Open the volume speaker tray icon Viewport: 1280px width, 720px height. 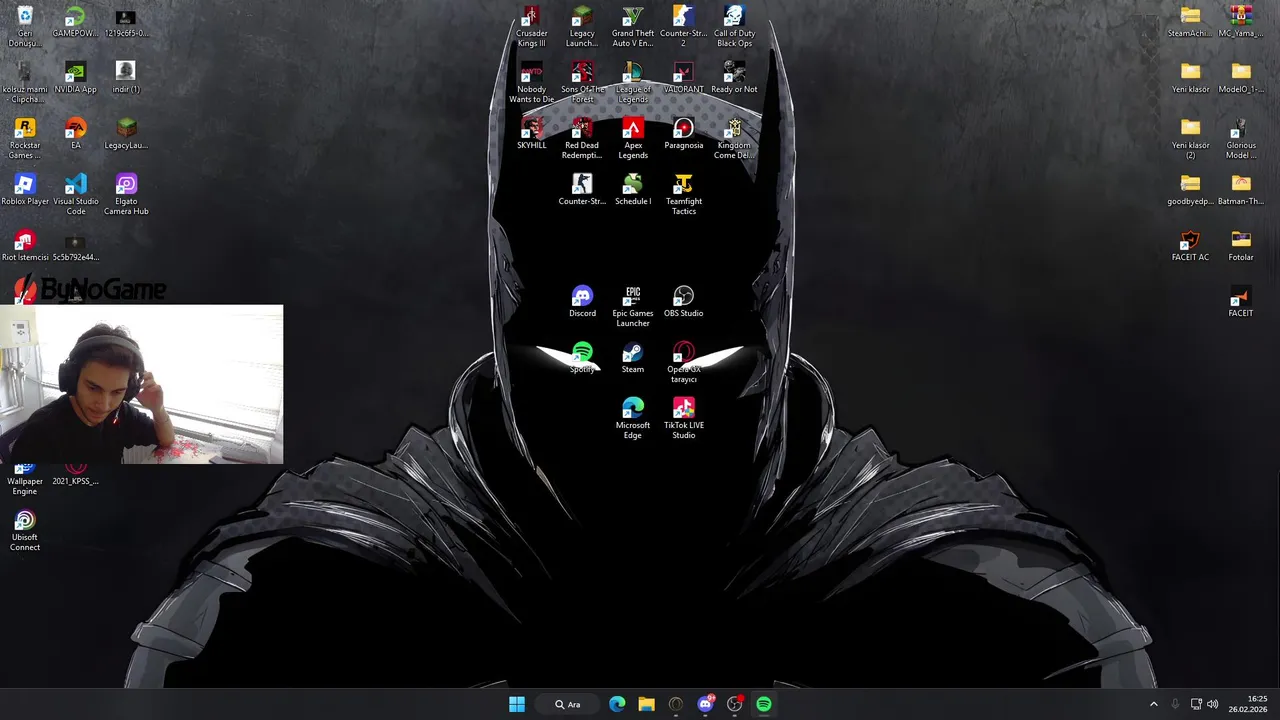[x=1213, y=704]
